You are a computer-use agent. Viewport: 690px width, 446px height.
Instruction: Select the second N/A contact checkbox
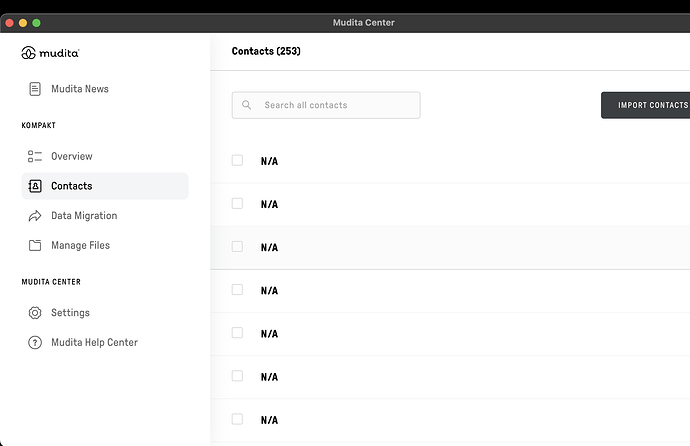(x=237, y=203)
